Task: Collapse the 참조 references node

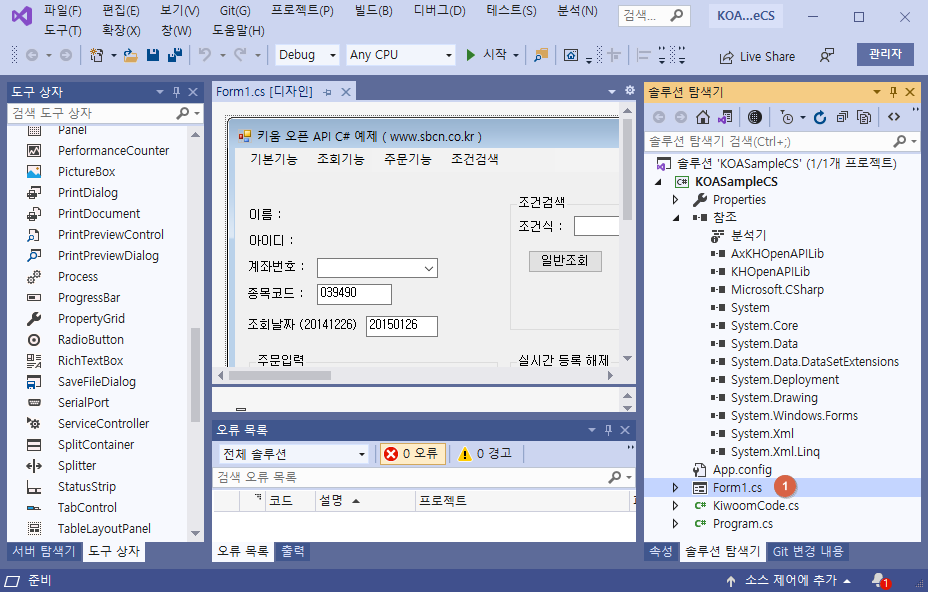Action: [x=675, y=218]
